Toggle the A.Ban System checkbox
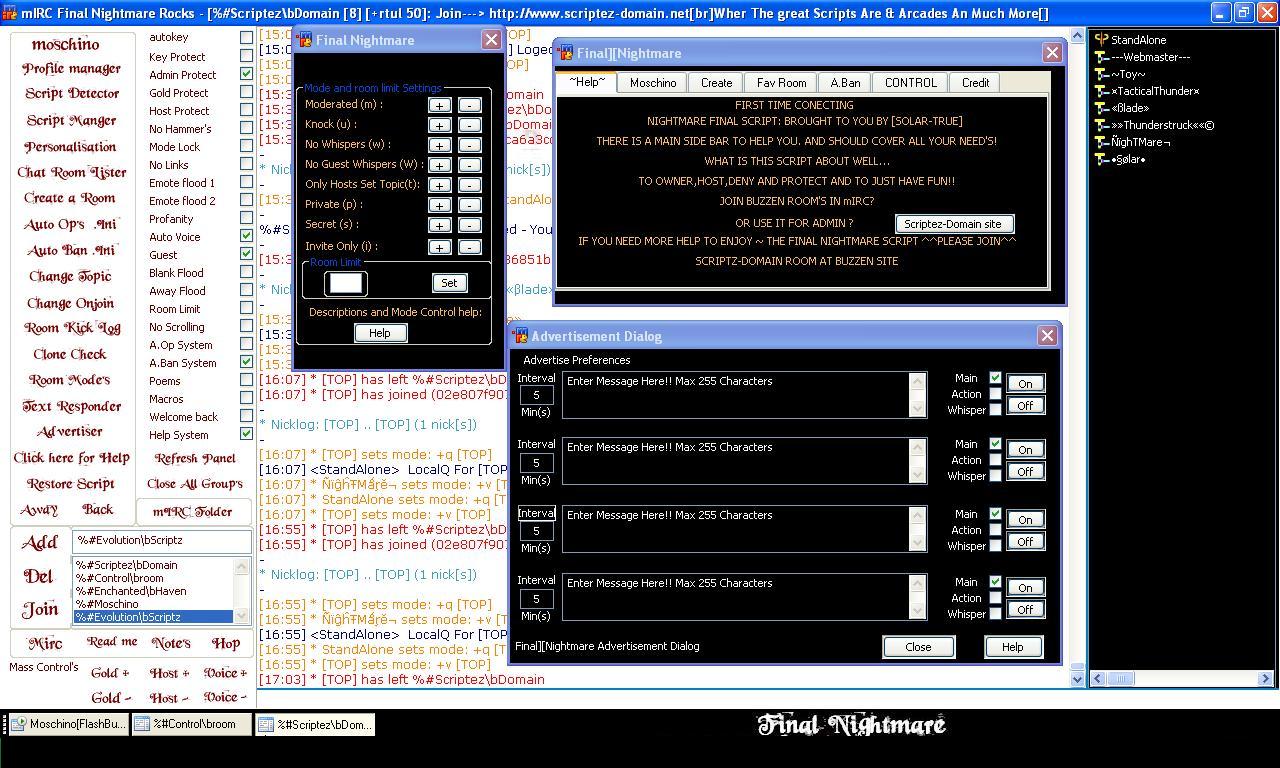1280x768 pixels. 246,362
